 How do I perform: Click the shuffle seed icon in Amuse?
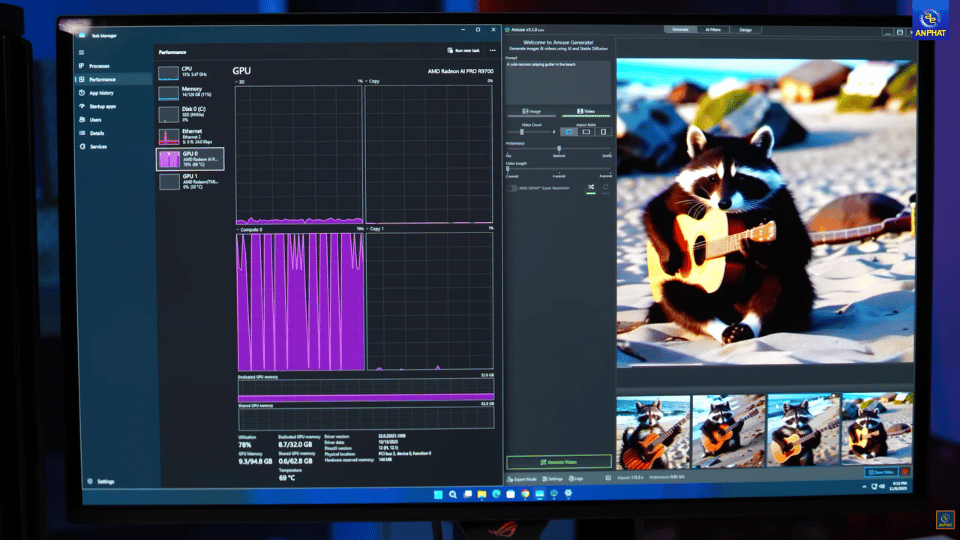[x=591, y=187]
